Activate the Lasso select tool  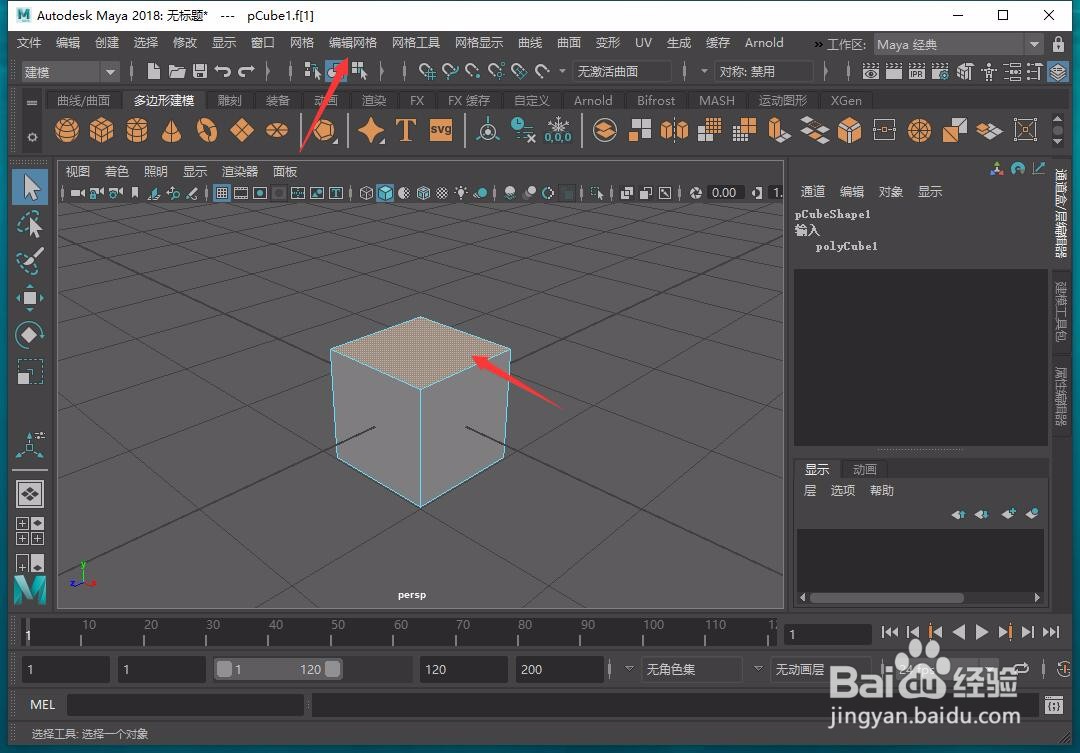[30, 225]
